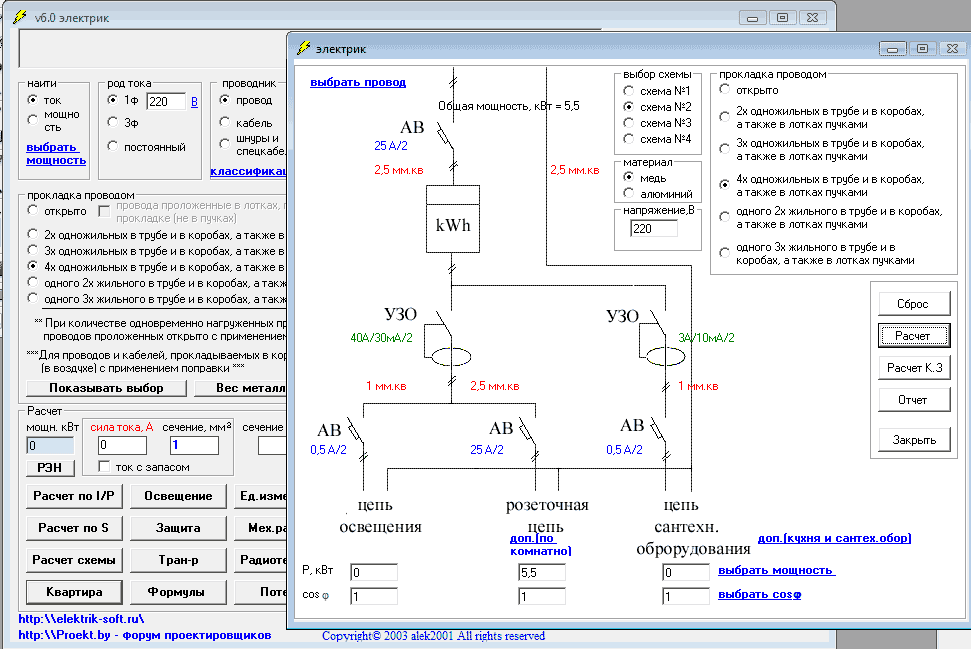Open the выбрать провод link
The width and height of the screenshot is (971, 649).
coord(357,83)
